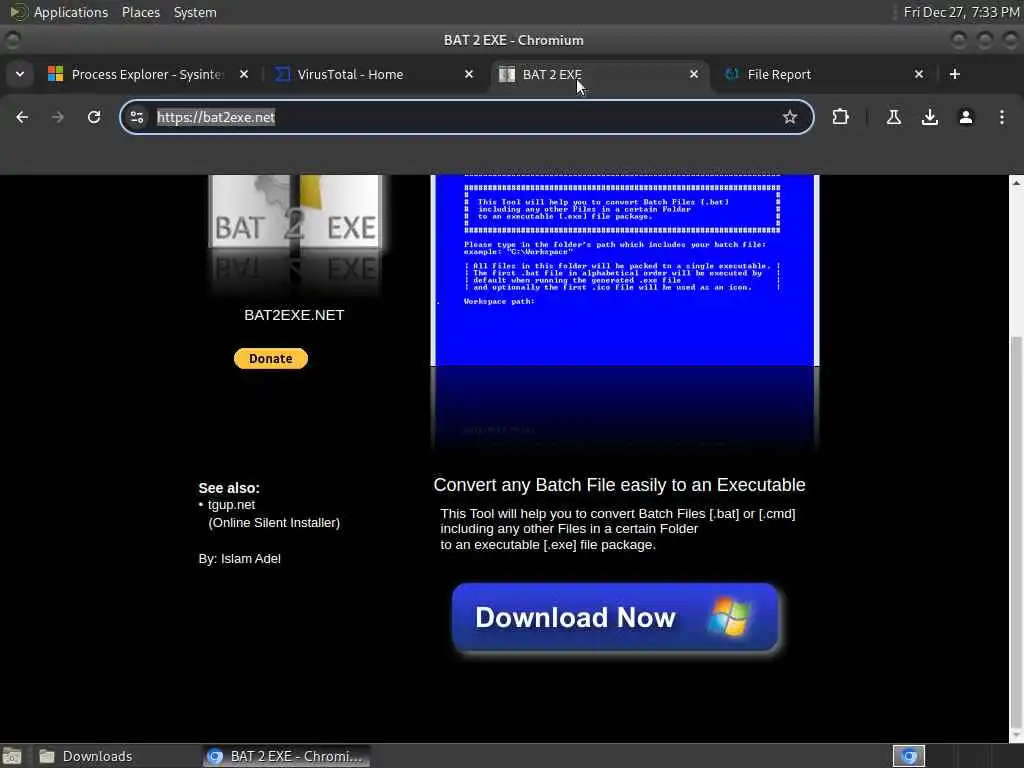Click the 'Convert any Batch File easily' heading

(619, 485)
